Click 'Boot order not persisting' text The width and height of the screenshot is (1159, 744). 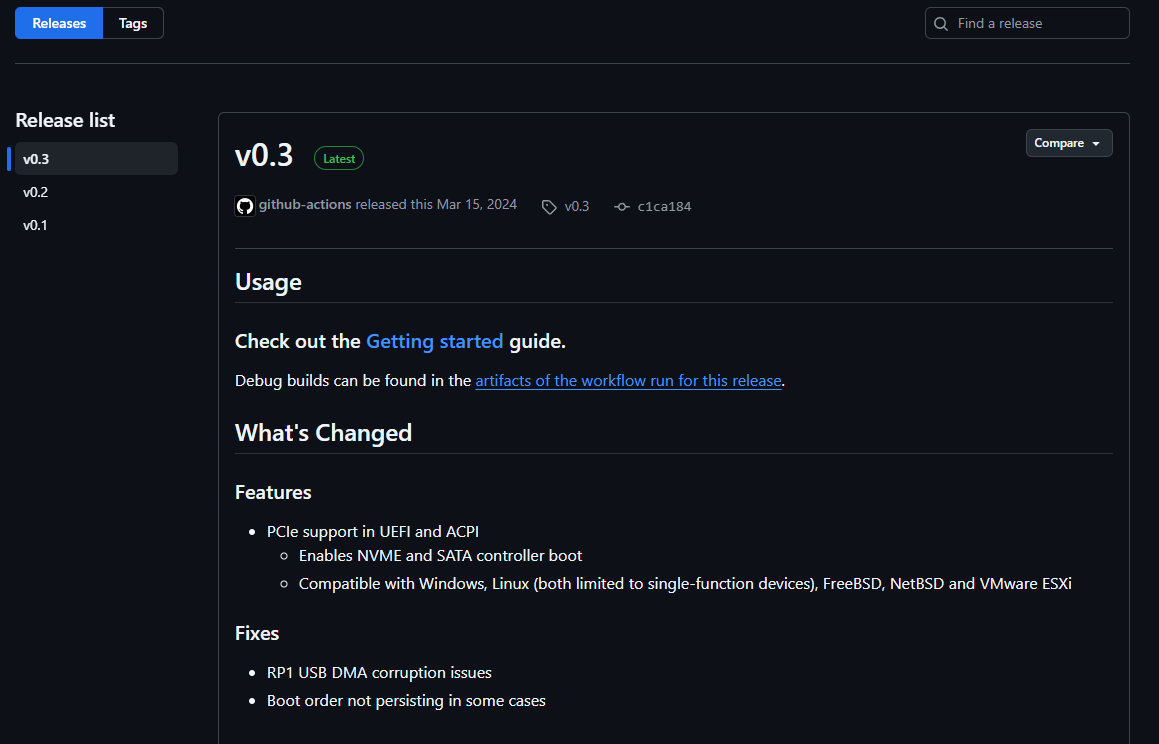pyautogui.click(x=356, y=700)
